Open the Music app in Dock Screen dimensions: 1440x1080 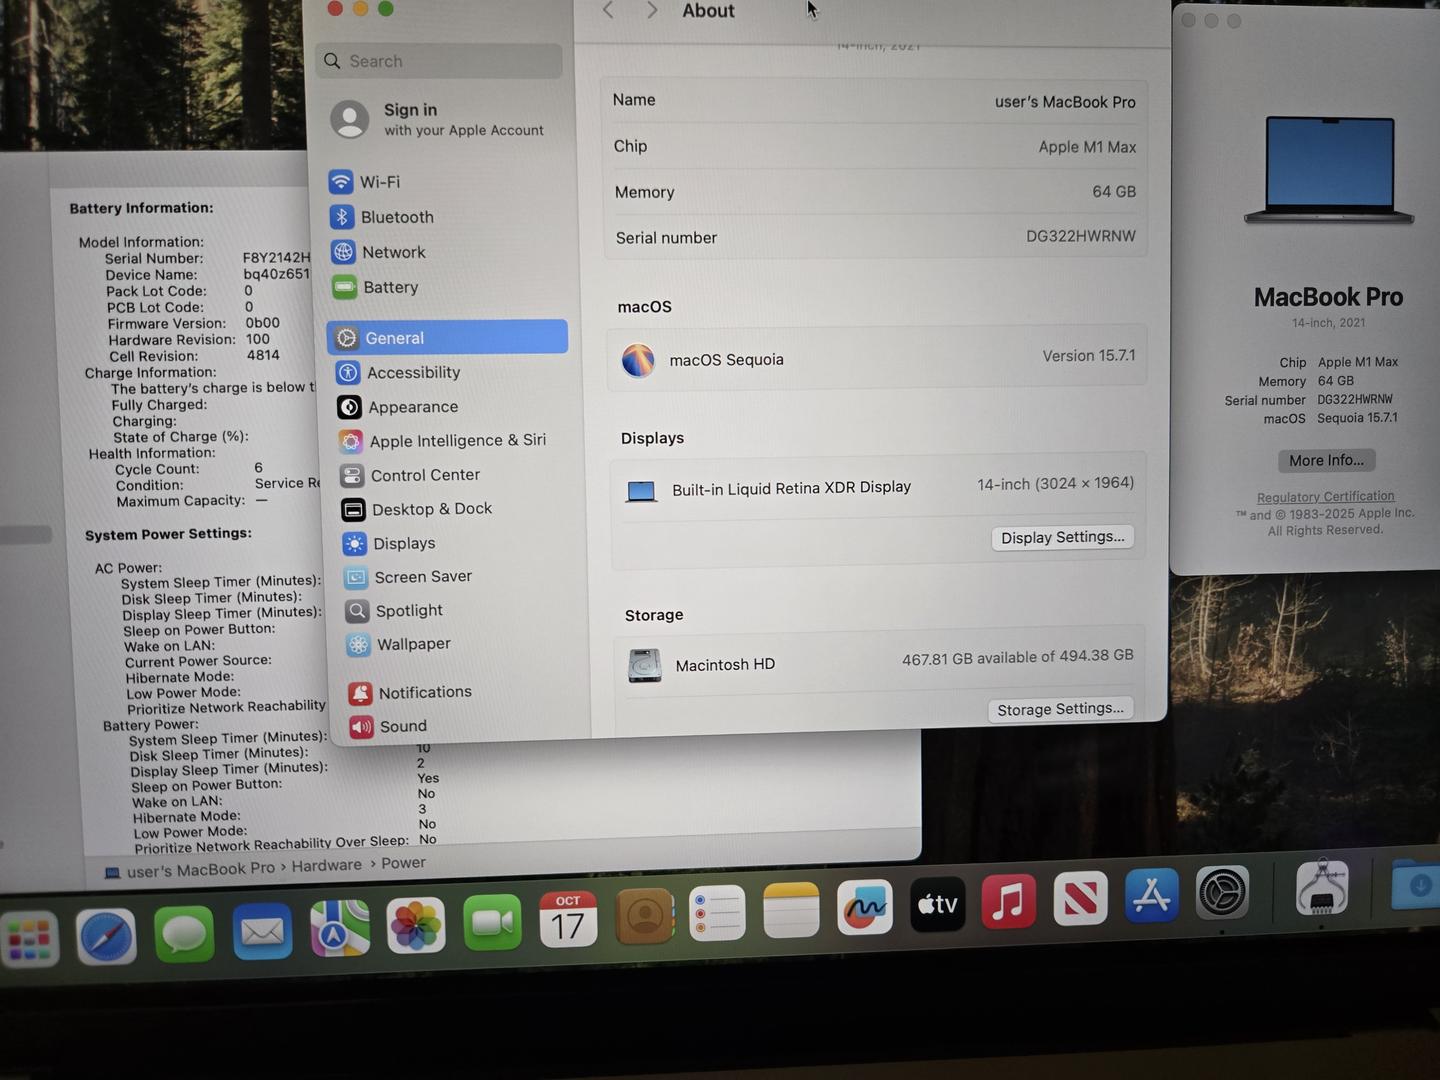(x=1008, y=901)
